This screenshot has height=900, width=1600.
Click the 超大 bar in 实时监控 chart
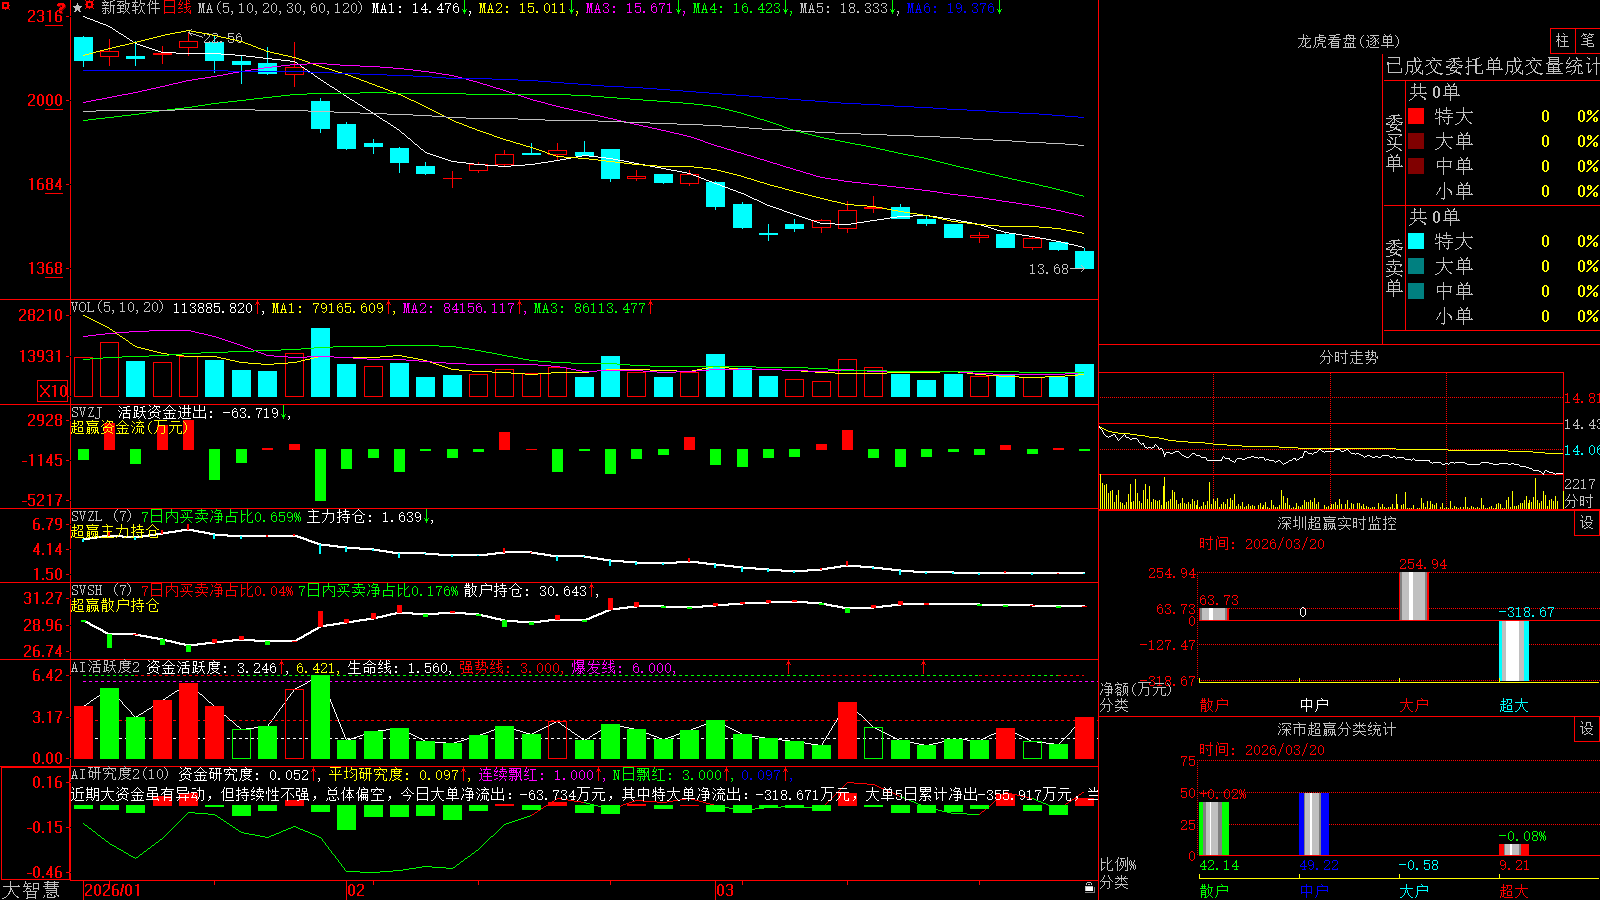1514,651
